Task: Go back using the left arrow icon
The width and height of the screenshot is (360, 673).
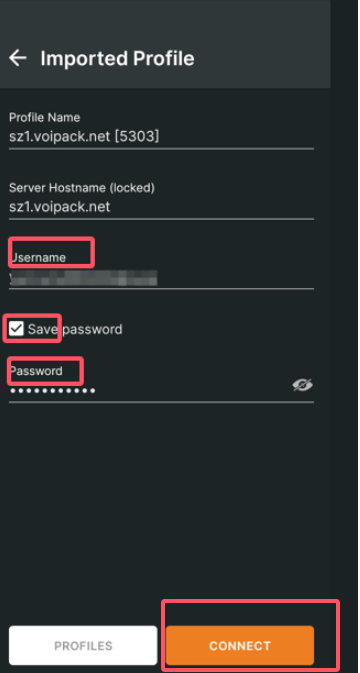Action: (18, 58)
